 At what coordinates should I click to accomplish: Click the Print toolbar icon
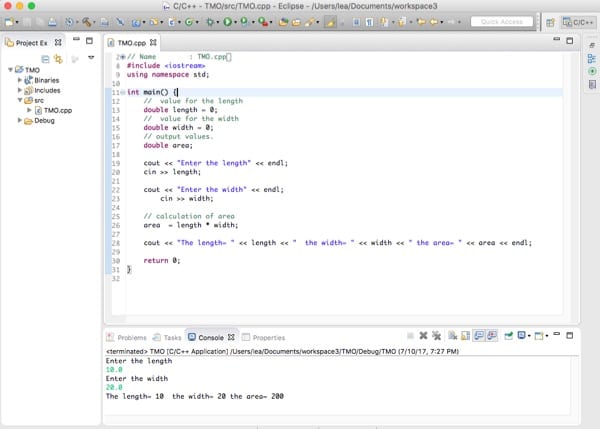coord(52,22)
